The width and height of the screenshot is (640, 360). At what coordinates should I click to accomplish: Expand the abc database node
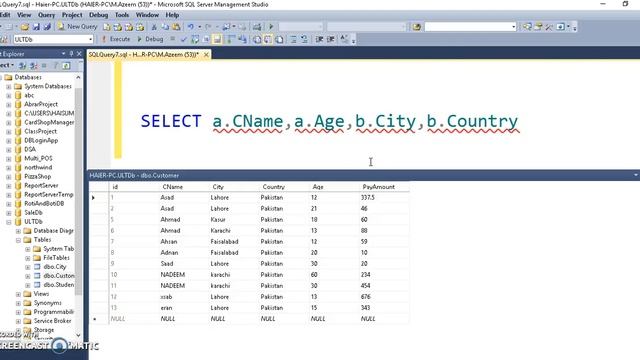(9, 96)
